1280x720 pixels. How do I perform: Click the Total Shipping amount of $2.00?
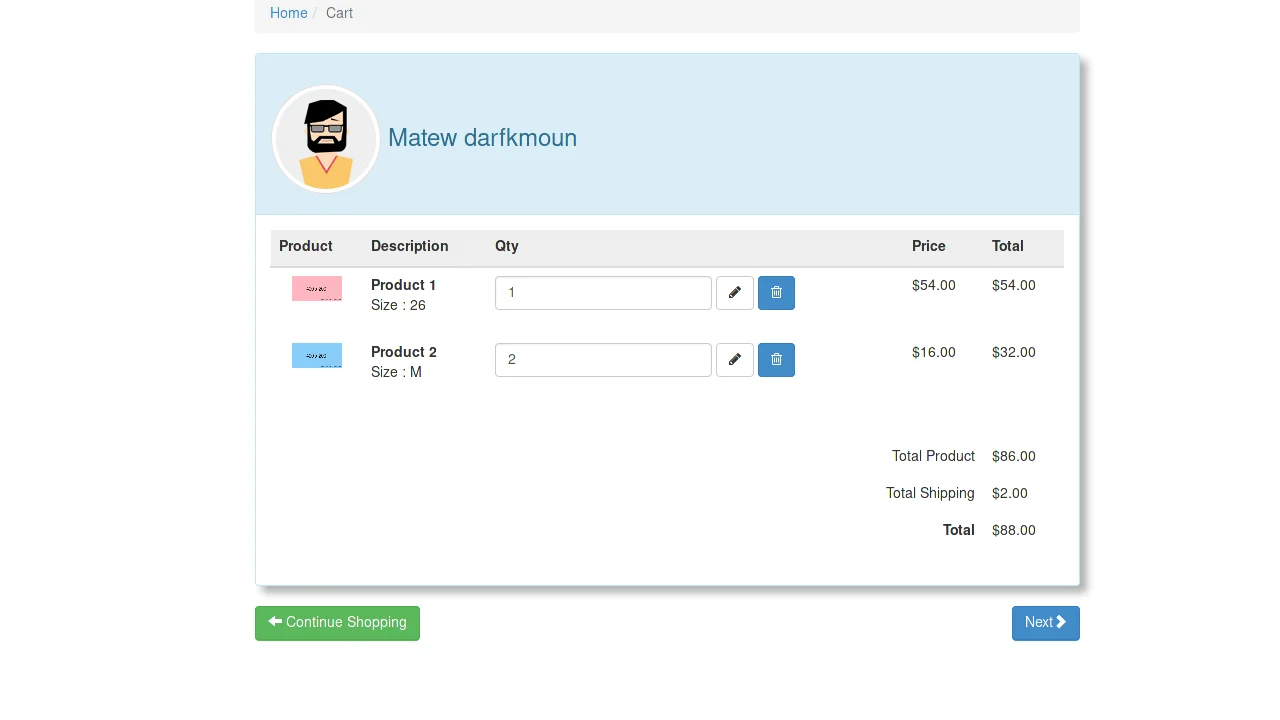(1009, 493)
